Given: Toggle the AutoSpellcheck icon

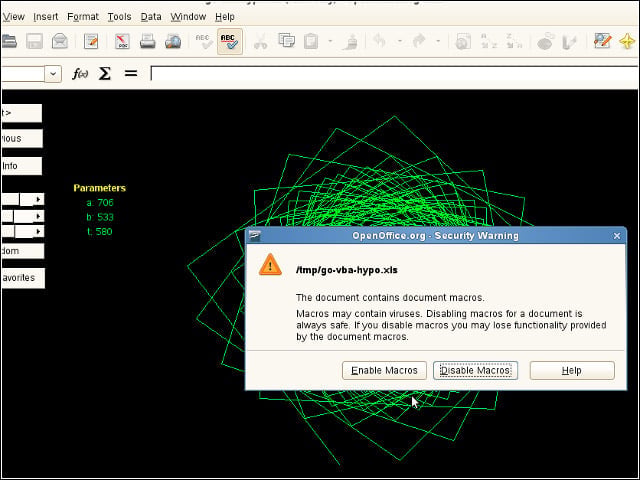Looking at the screenshot, I should pos(230,41).
